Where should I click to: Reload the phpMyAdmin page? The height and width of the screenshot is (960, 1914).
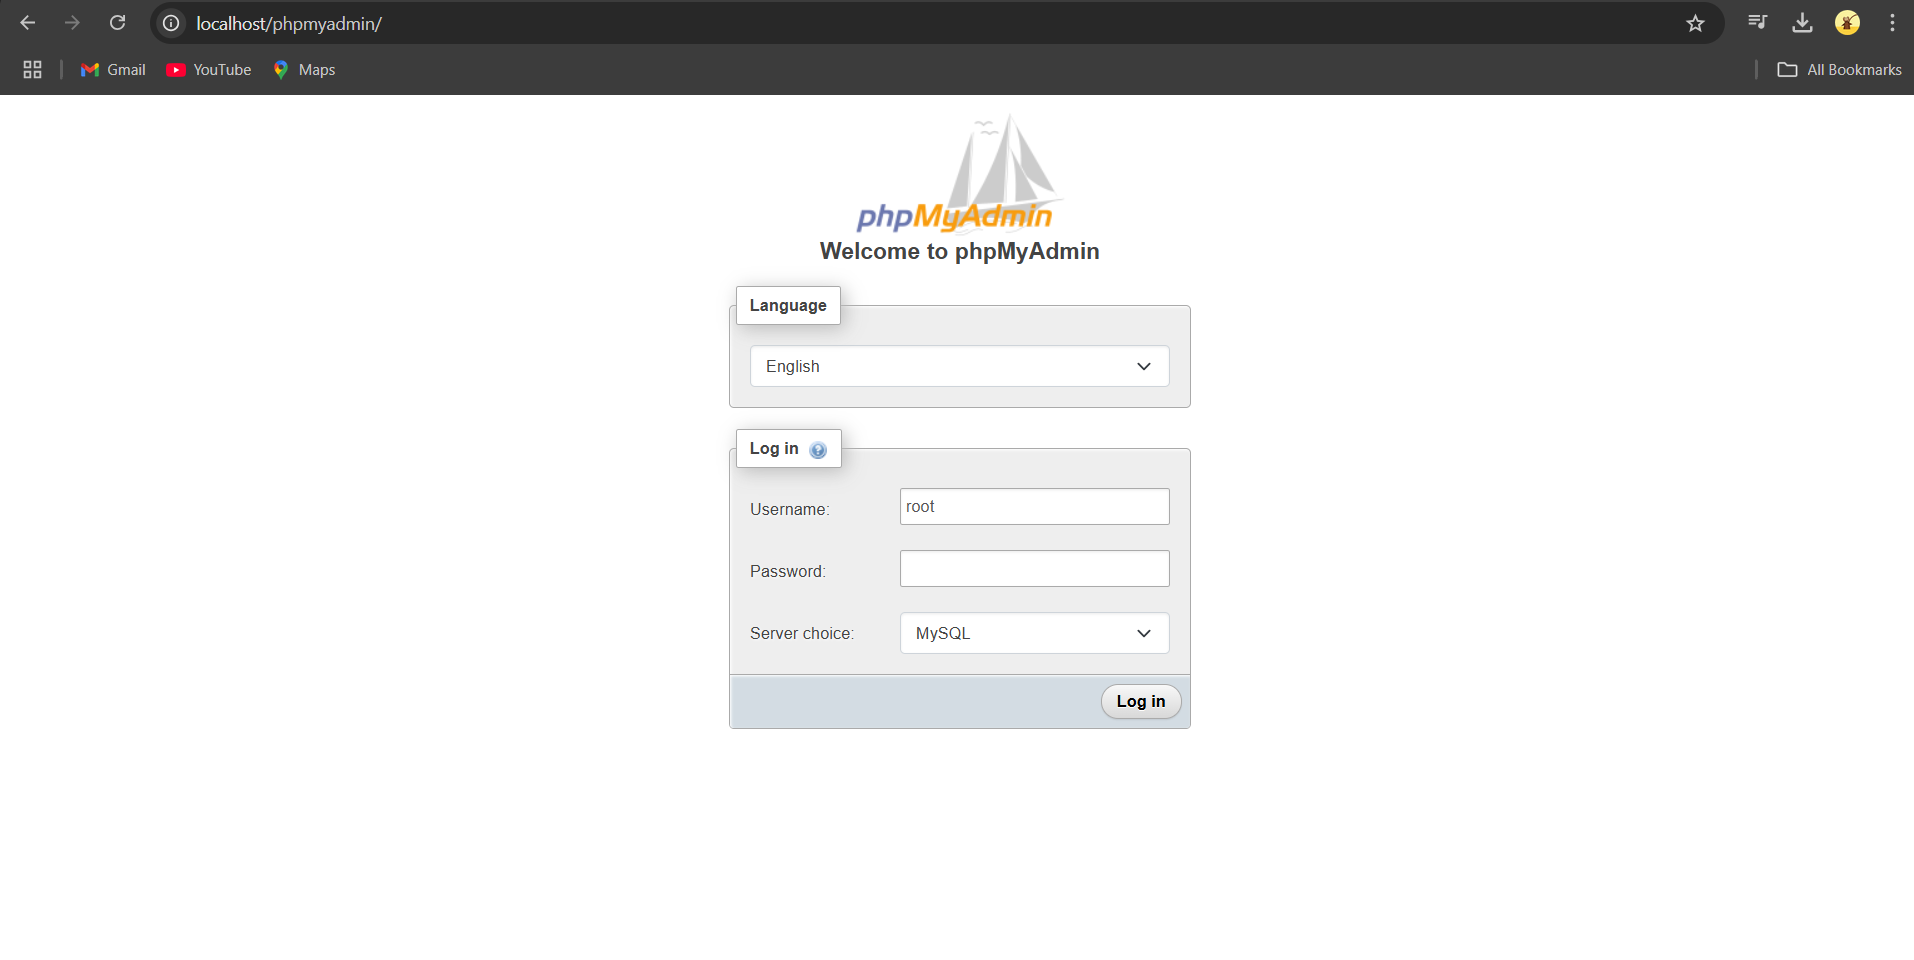tap(117, 23)
